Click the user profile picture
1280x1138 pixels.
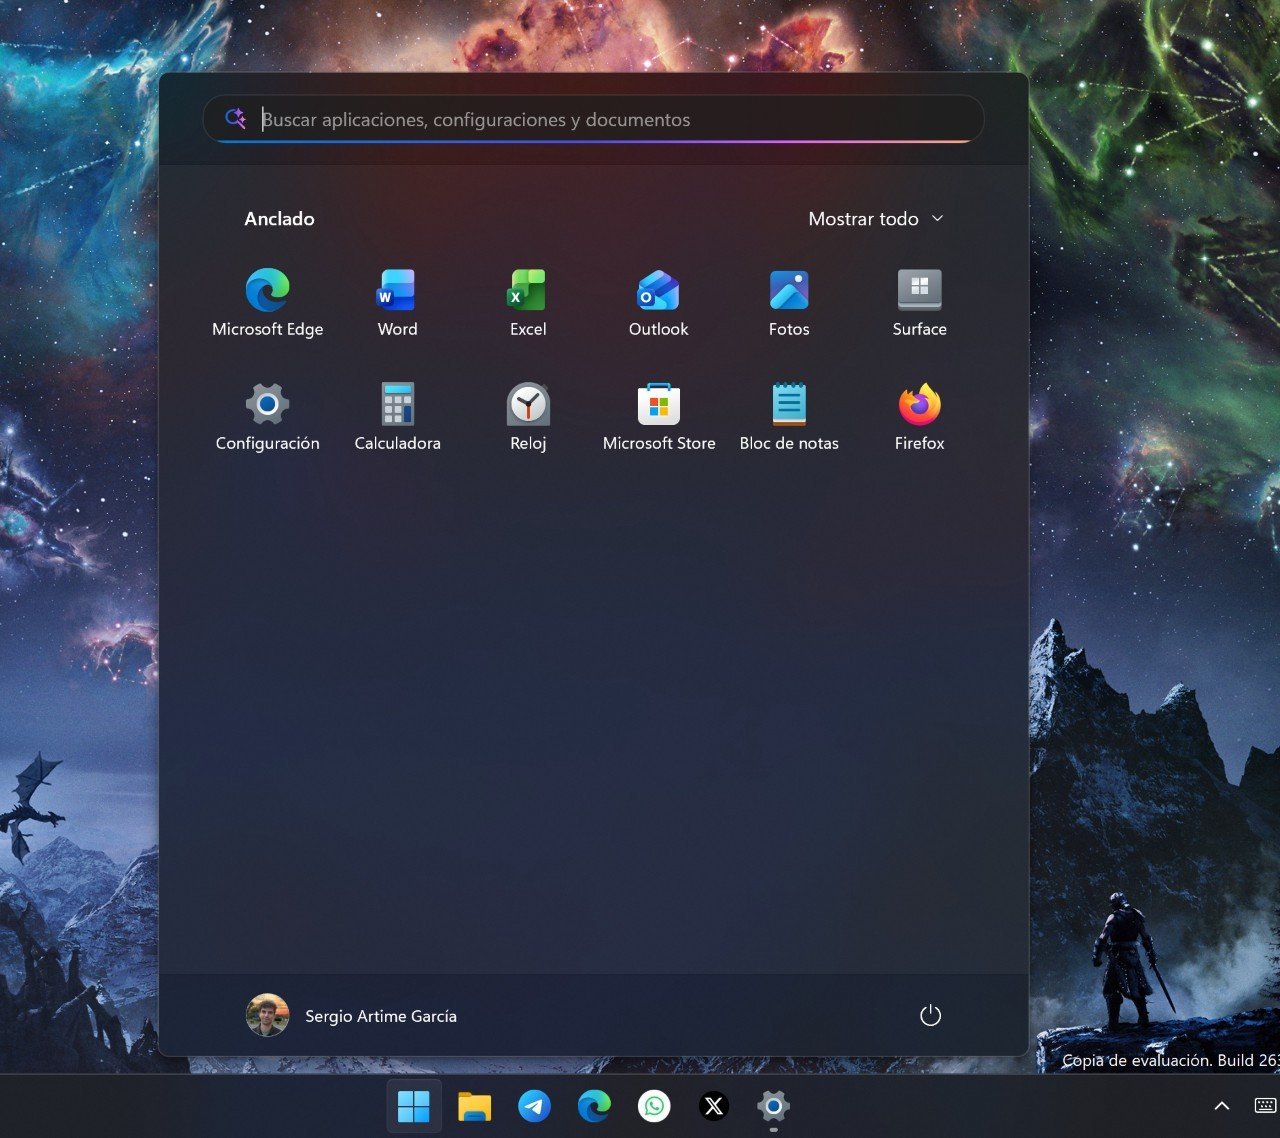click(x=267, y=1015)
